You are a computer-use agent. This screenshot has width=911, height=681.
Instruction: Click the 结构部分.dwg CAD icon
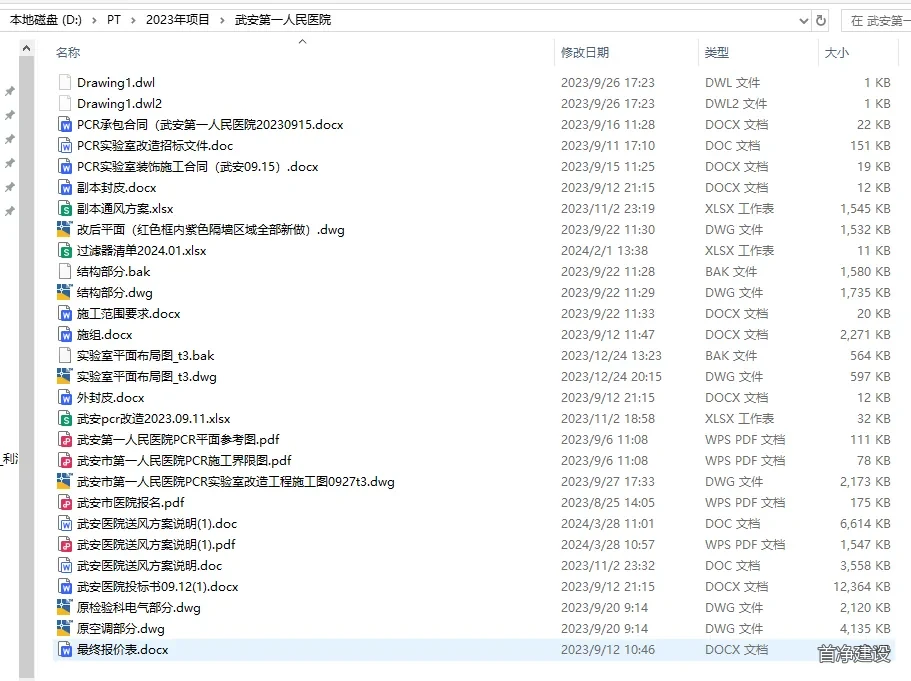pos(64,292)
